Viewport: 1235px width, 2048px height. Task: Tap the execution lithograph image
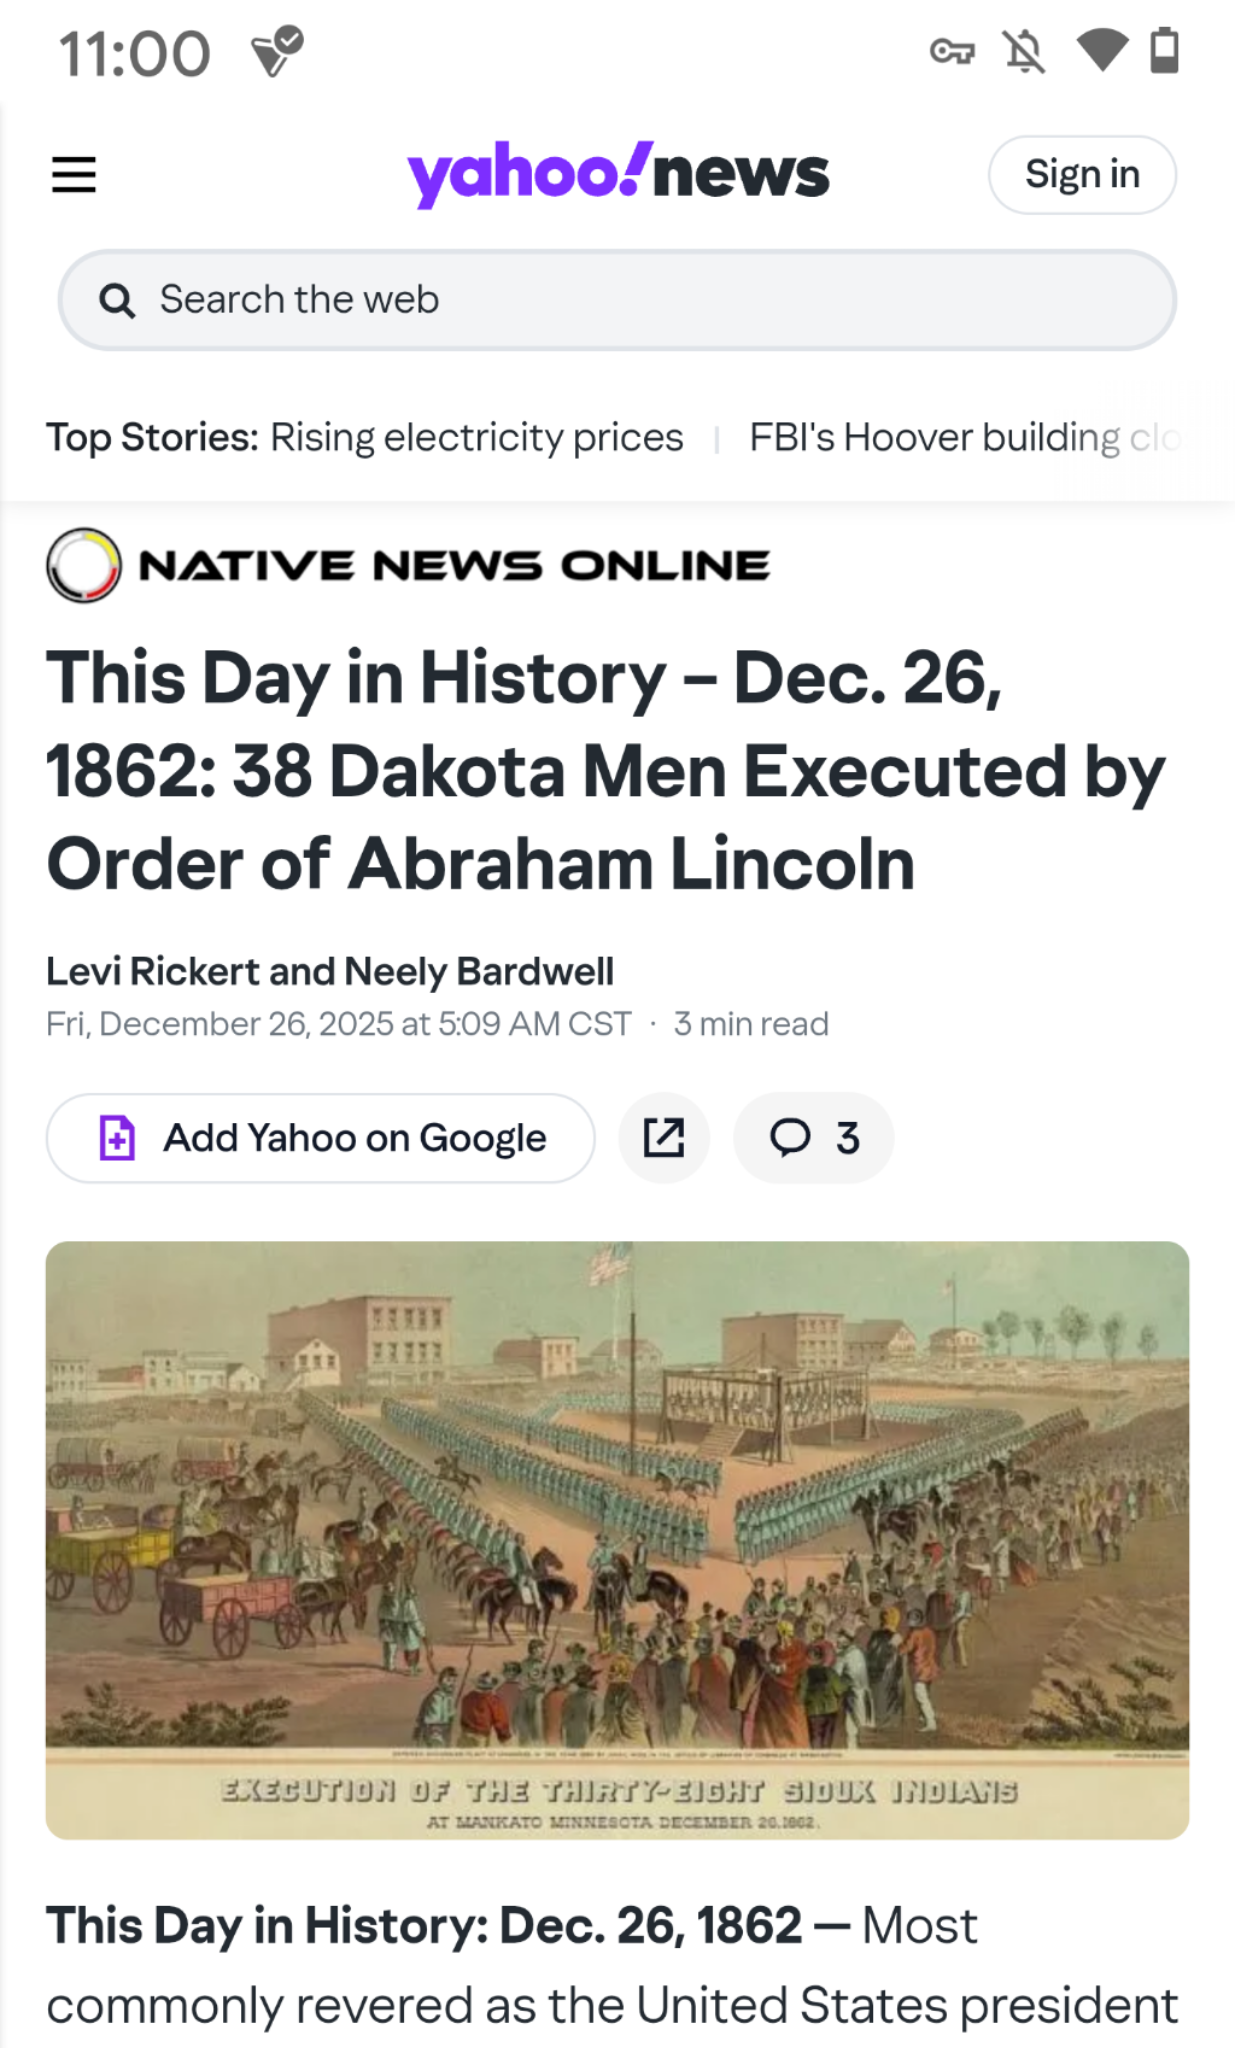(617, 1540)
